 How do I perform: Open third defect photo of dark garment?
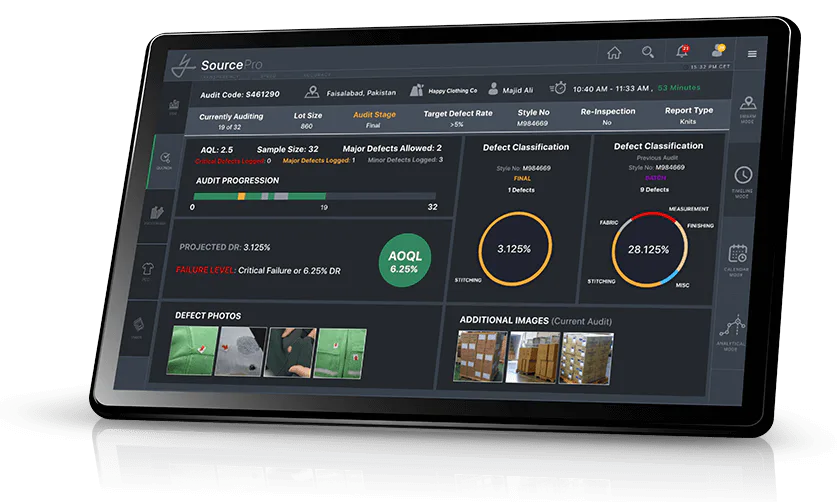coord(290,353)
